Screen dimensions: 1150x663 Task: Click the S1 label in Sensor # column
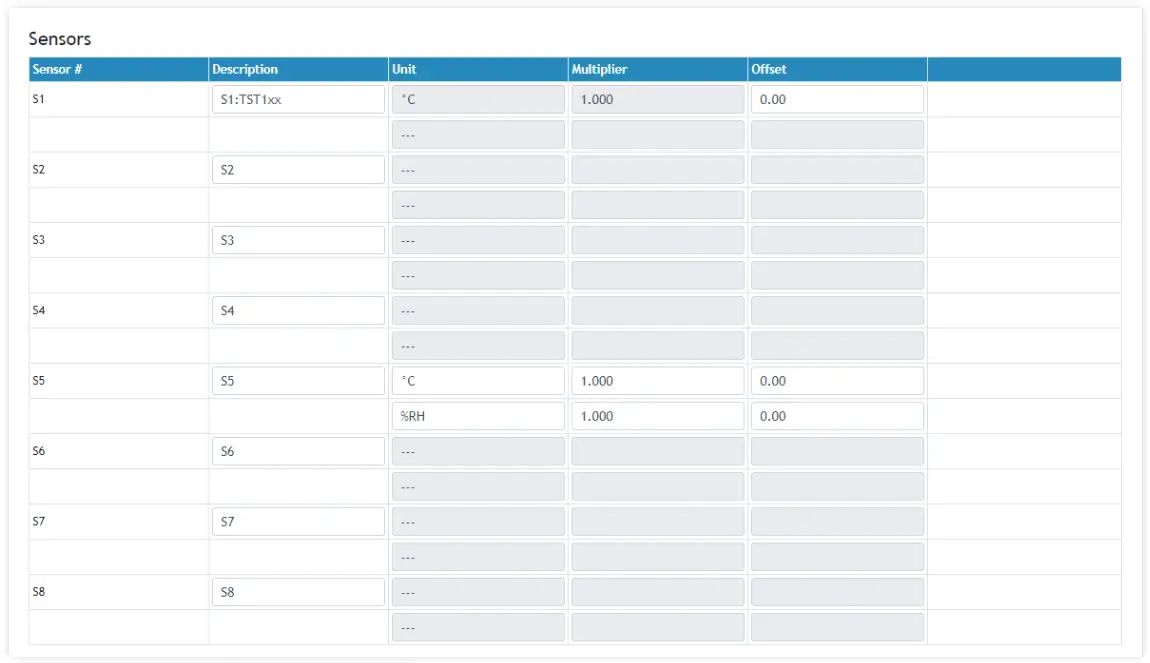(38, 98)
